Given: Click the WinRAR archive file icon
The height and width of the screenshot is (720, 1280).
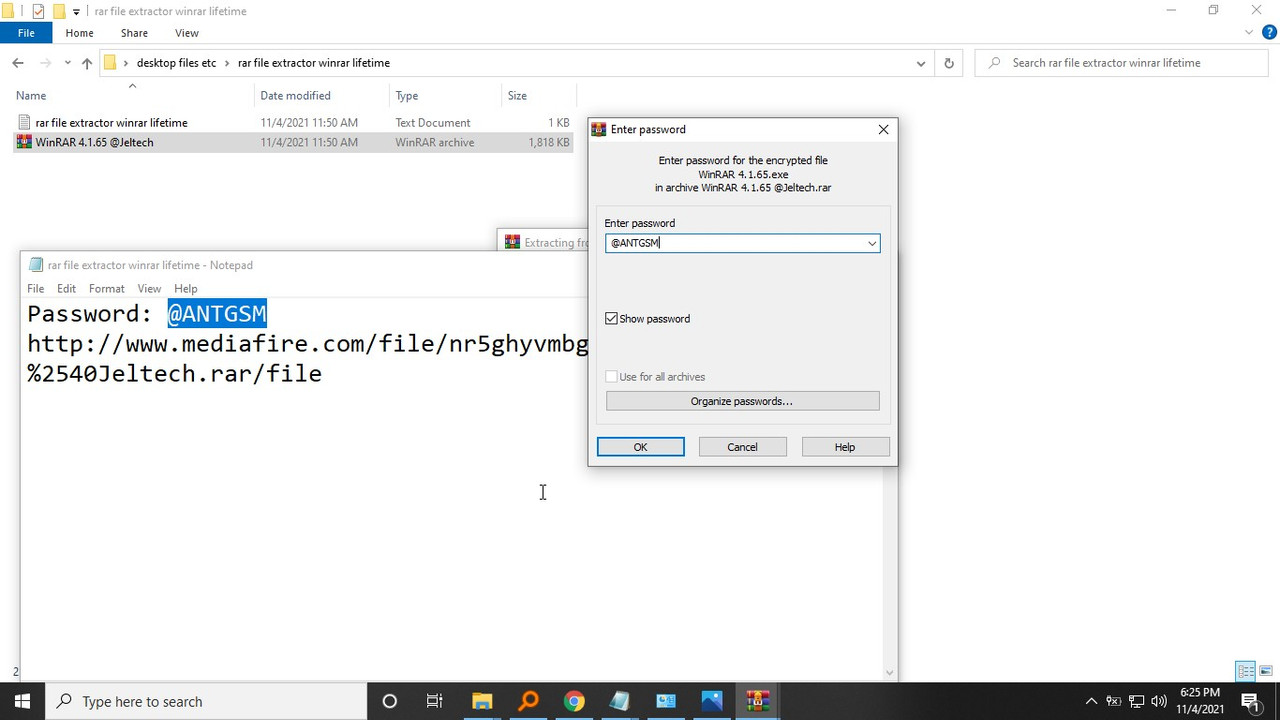Looking at the screenshot, I should 24,142.
